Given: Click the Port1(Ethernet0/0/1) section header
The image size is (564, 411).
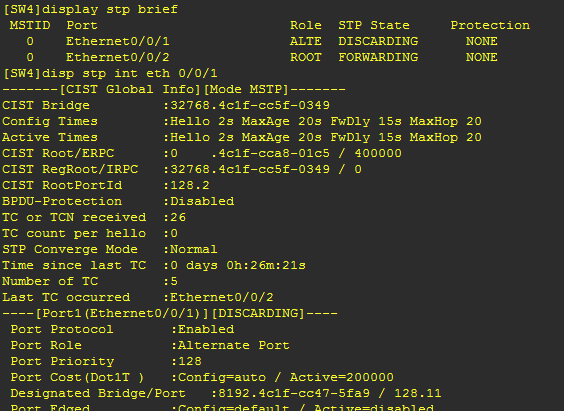Looking at the screenshot, I should [170, 313].
